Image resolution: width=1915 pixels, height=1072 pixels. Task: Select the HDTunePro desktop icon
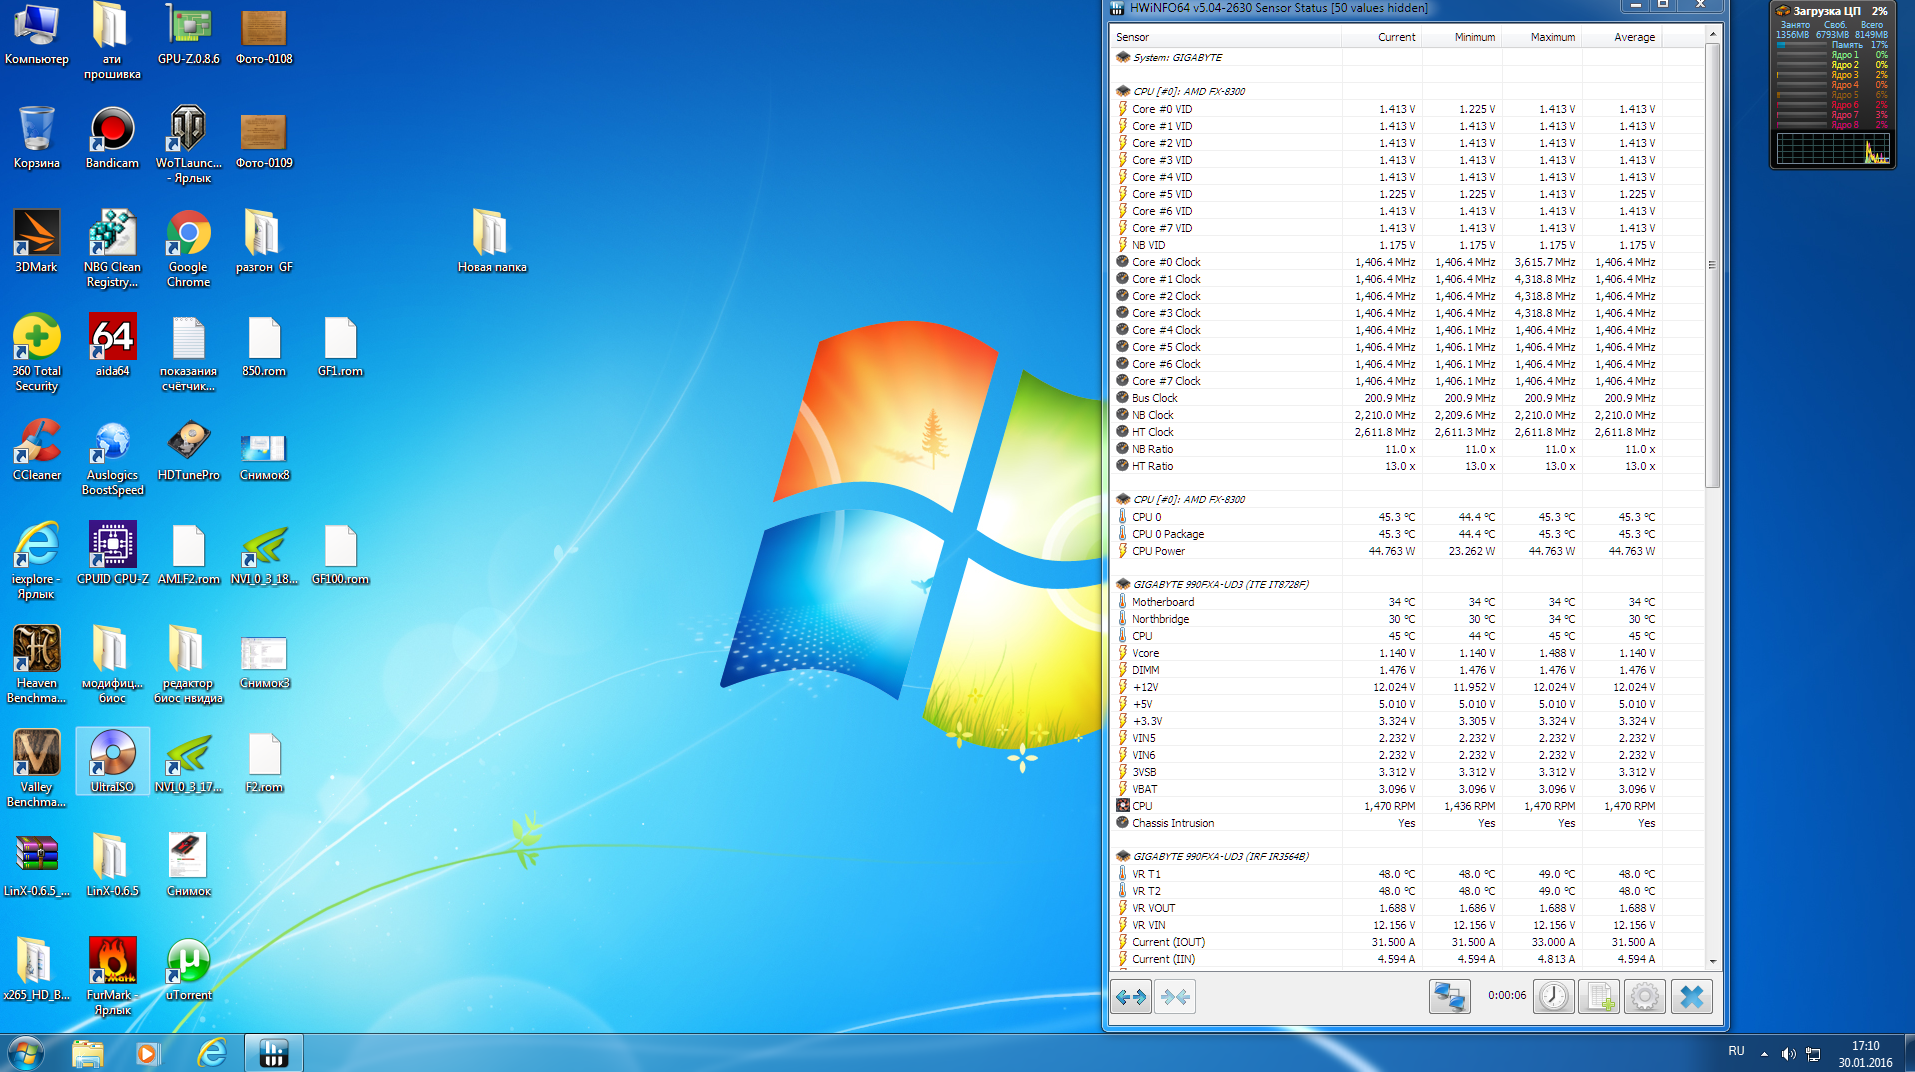(x=188, y=450)
